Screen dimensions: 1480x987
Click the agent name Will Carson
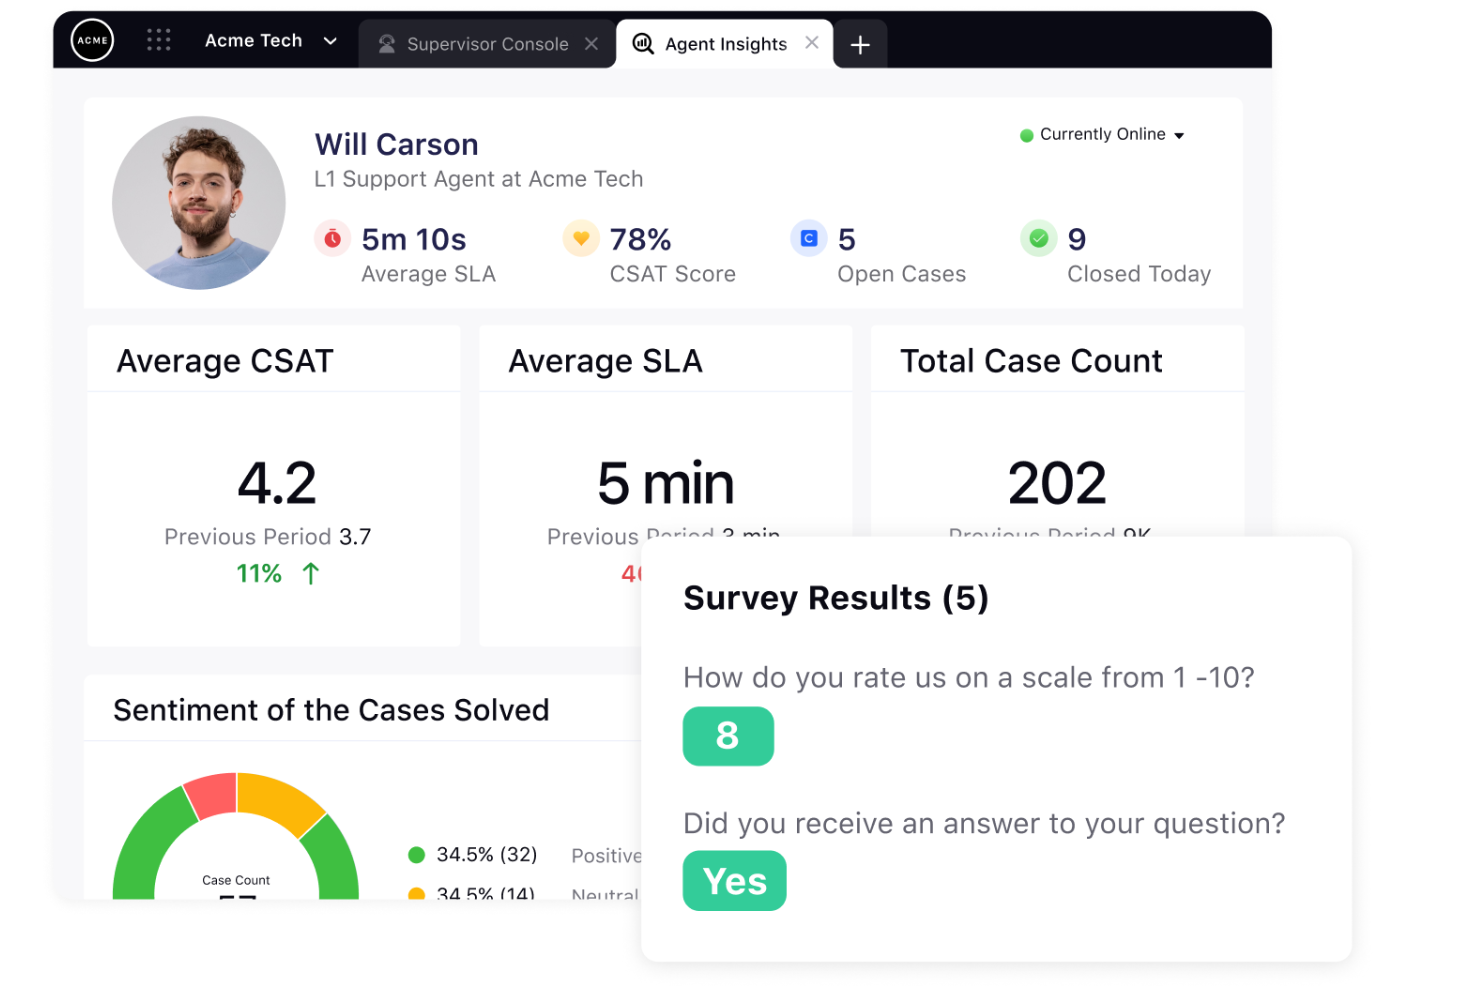397,145
